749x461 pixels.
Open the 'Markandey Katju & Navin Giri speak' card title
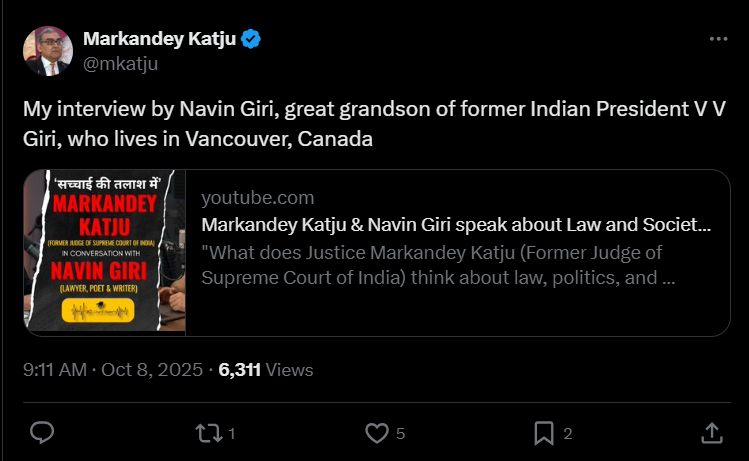[456, 225]
